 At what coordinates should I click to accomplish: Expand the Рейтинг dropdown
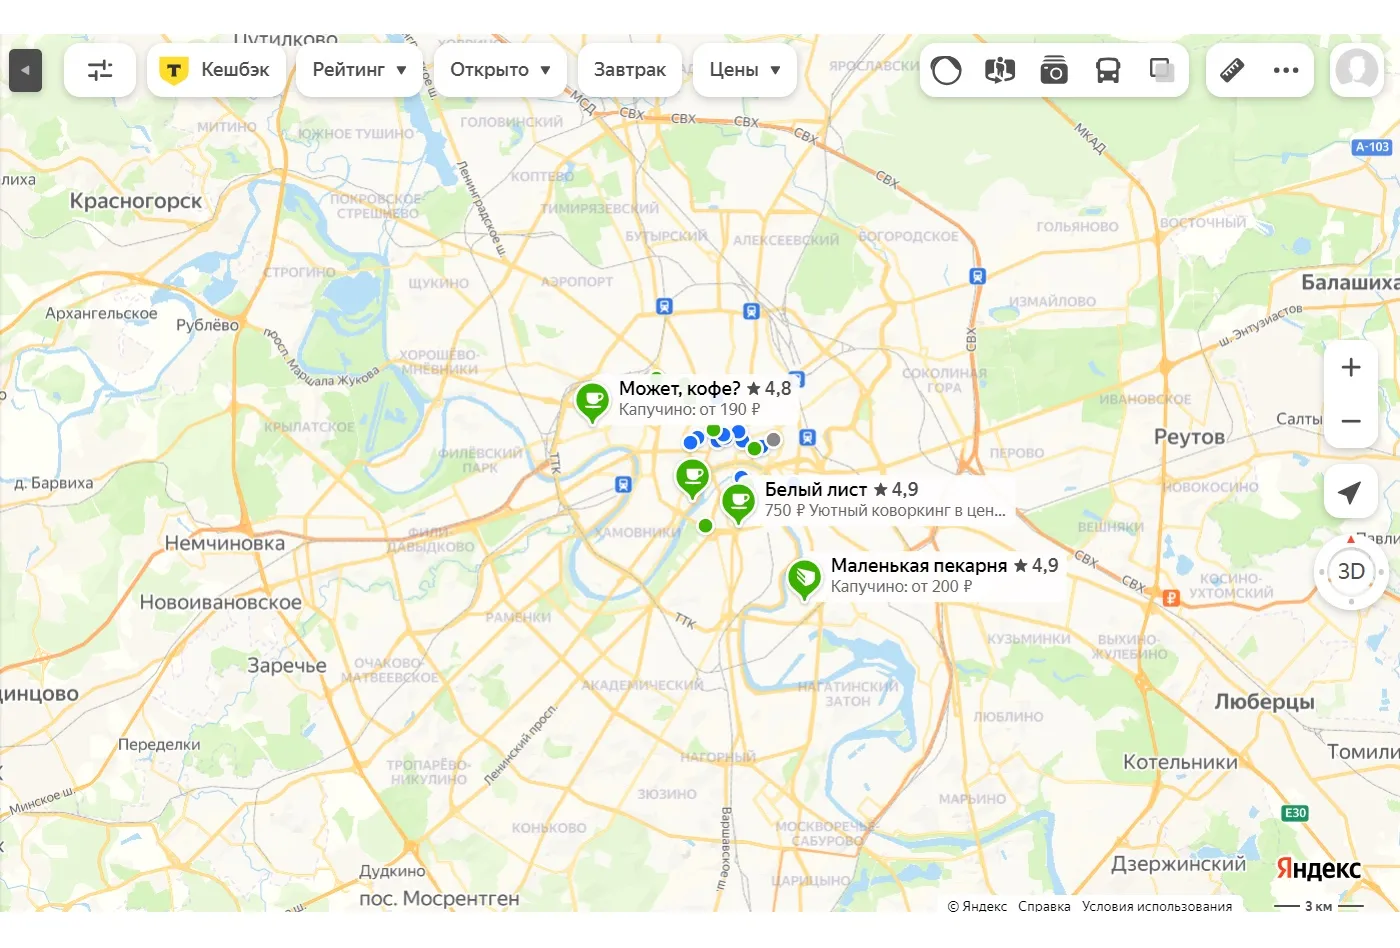point(359,70)
